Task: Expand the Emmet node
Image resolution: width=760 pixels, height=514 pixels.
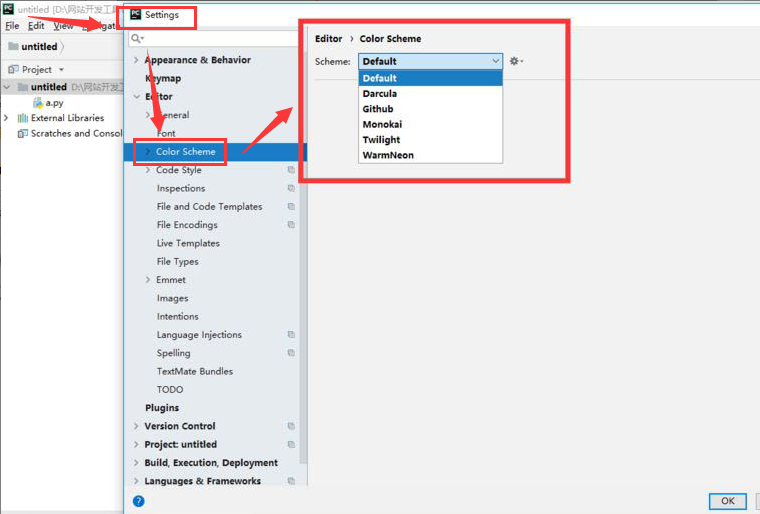Action: (148, 280)
